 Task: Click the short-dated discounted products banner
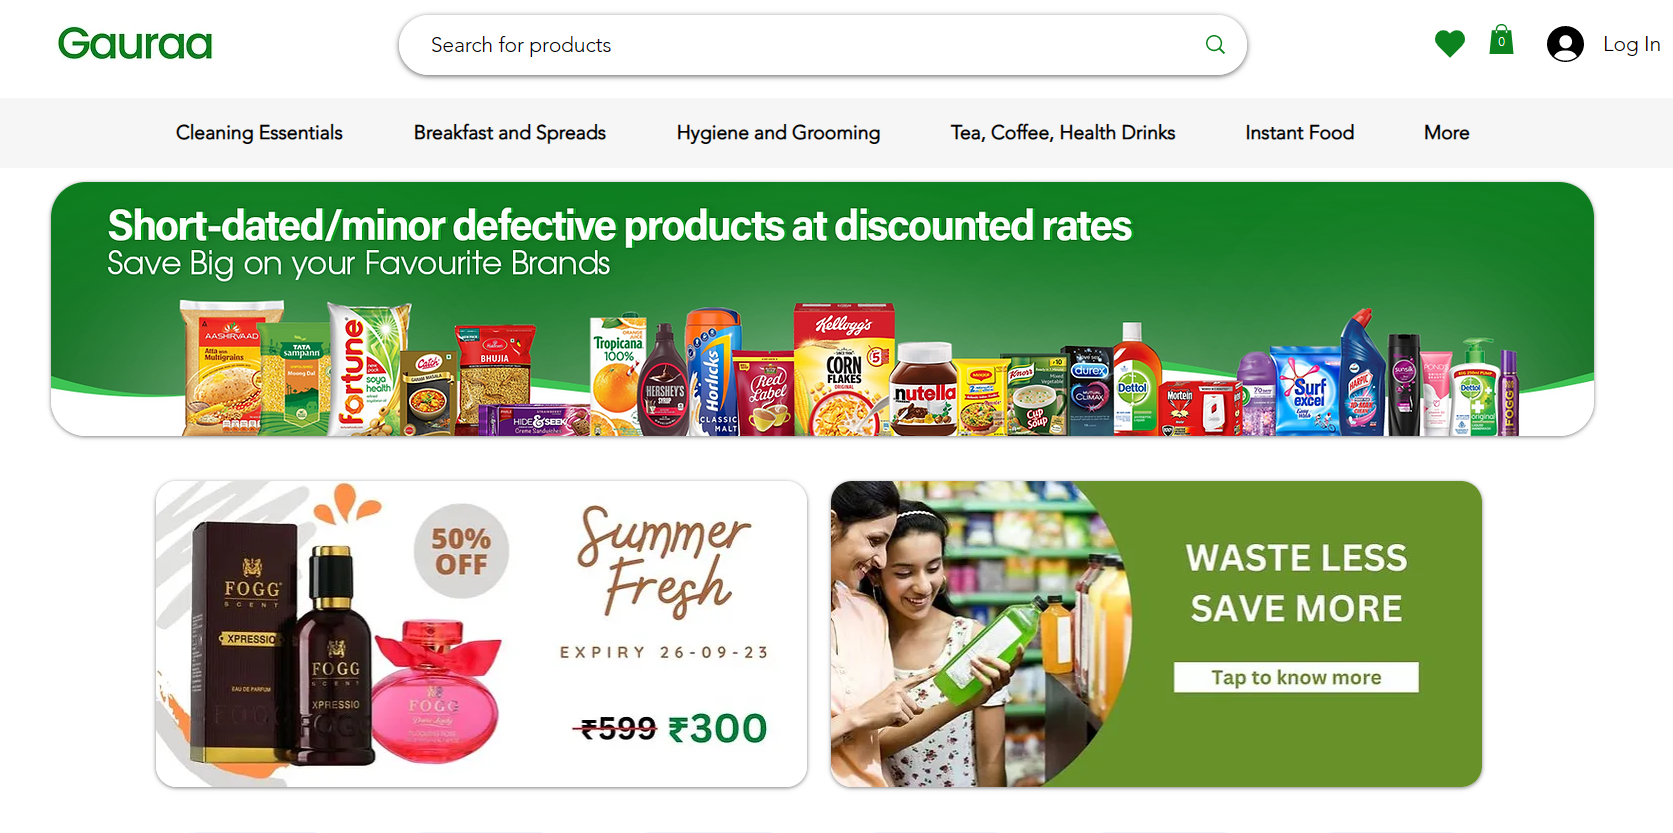coord(822,309)
